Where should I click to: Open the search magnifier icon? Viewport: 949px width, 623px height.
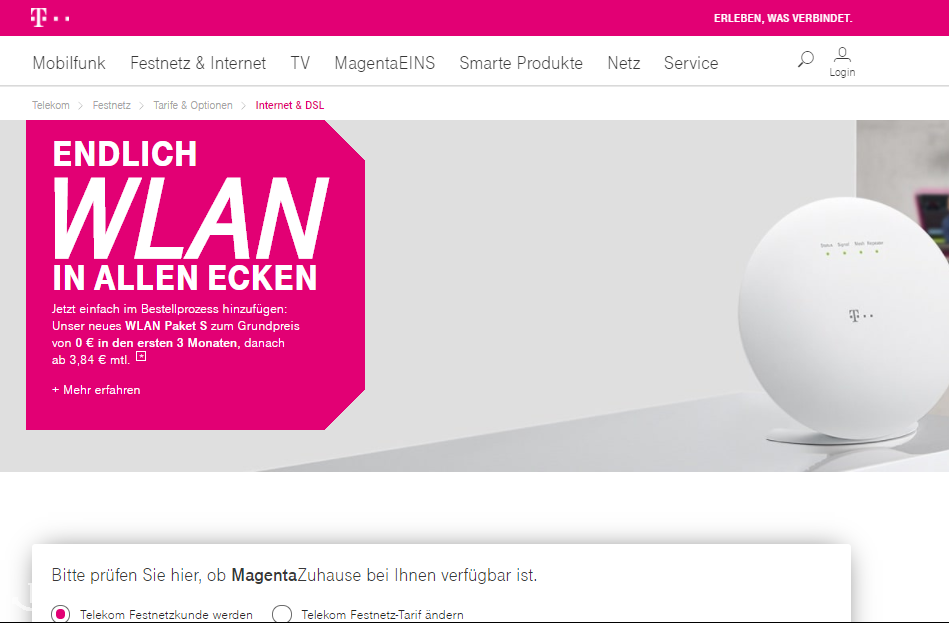click(806, 59)
